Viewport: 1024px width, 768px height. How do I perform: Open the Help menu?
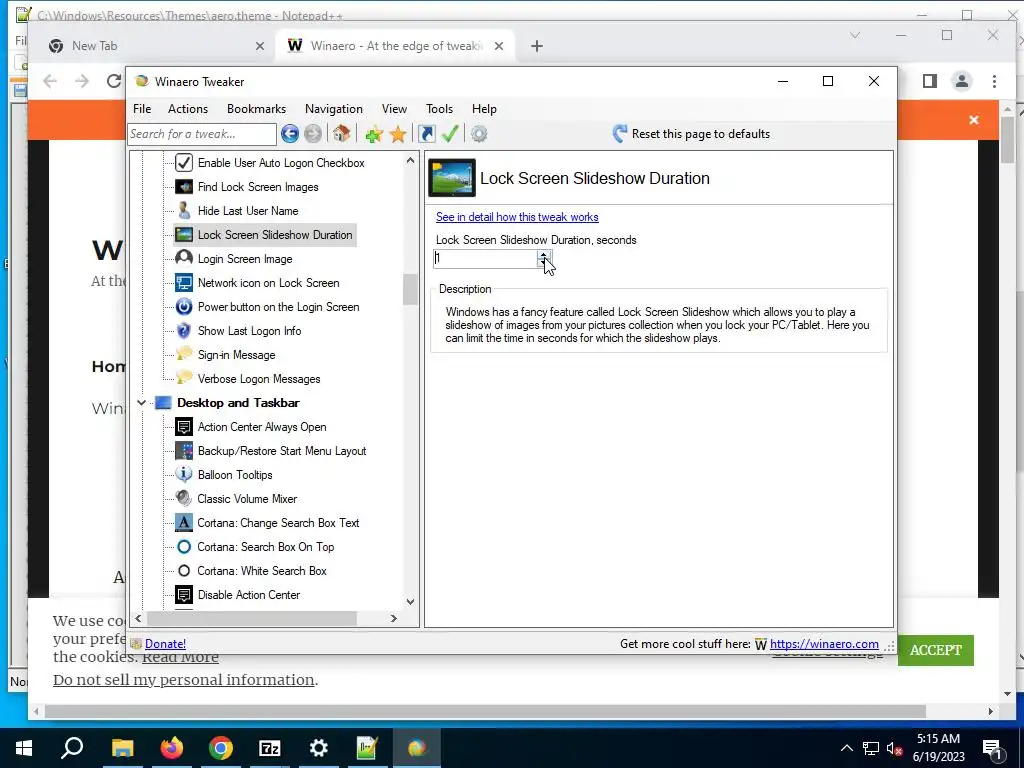(x=485, y=109)
